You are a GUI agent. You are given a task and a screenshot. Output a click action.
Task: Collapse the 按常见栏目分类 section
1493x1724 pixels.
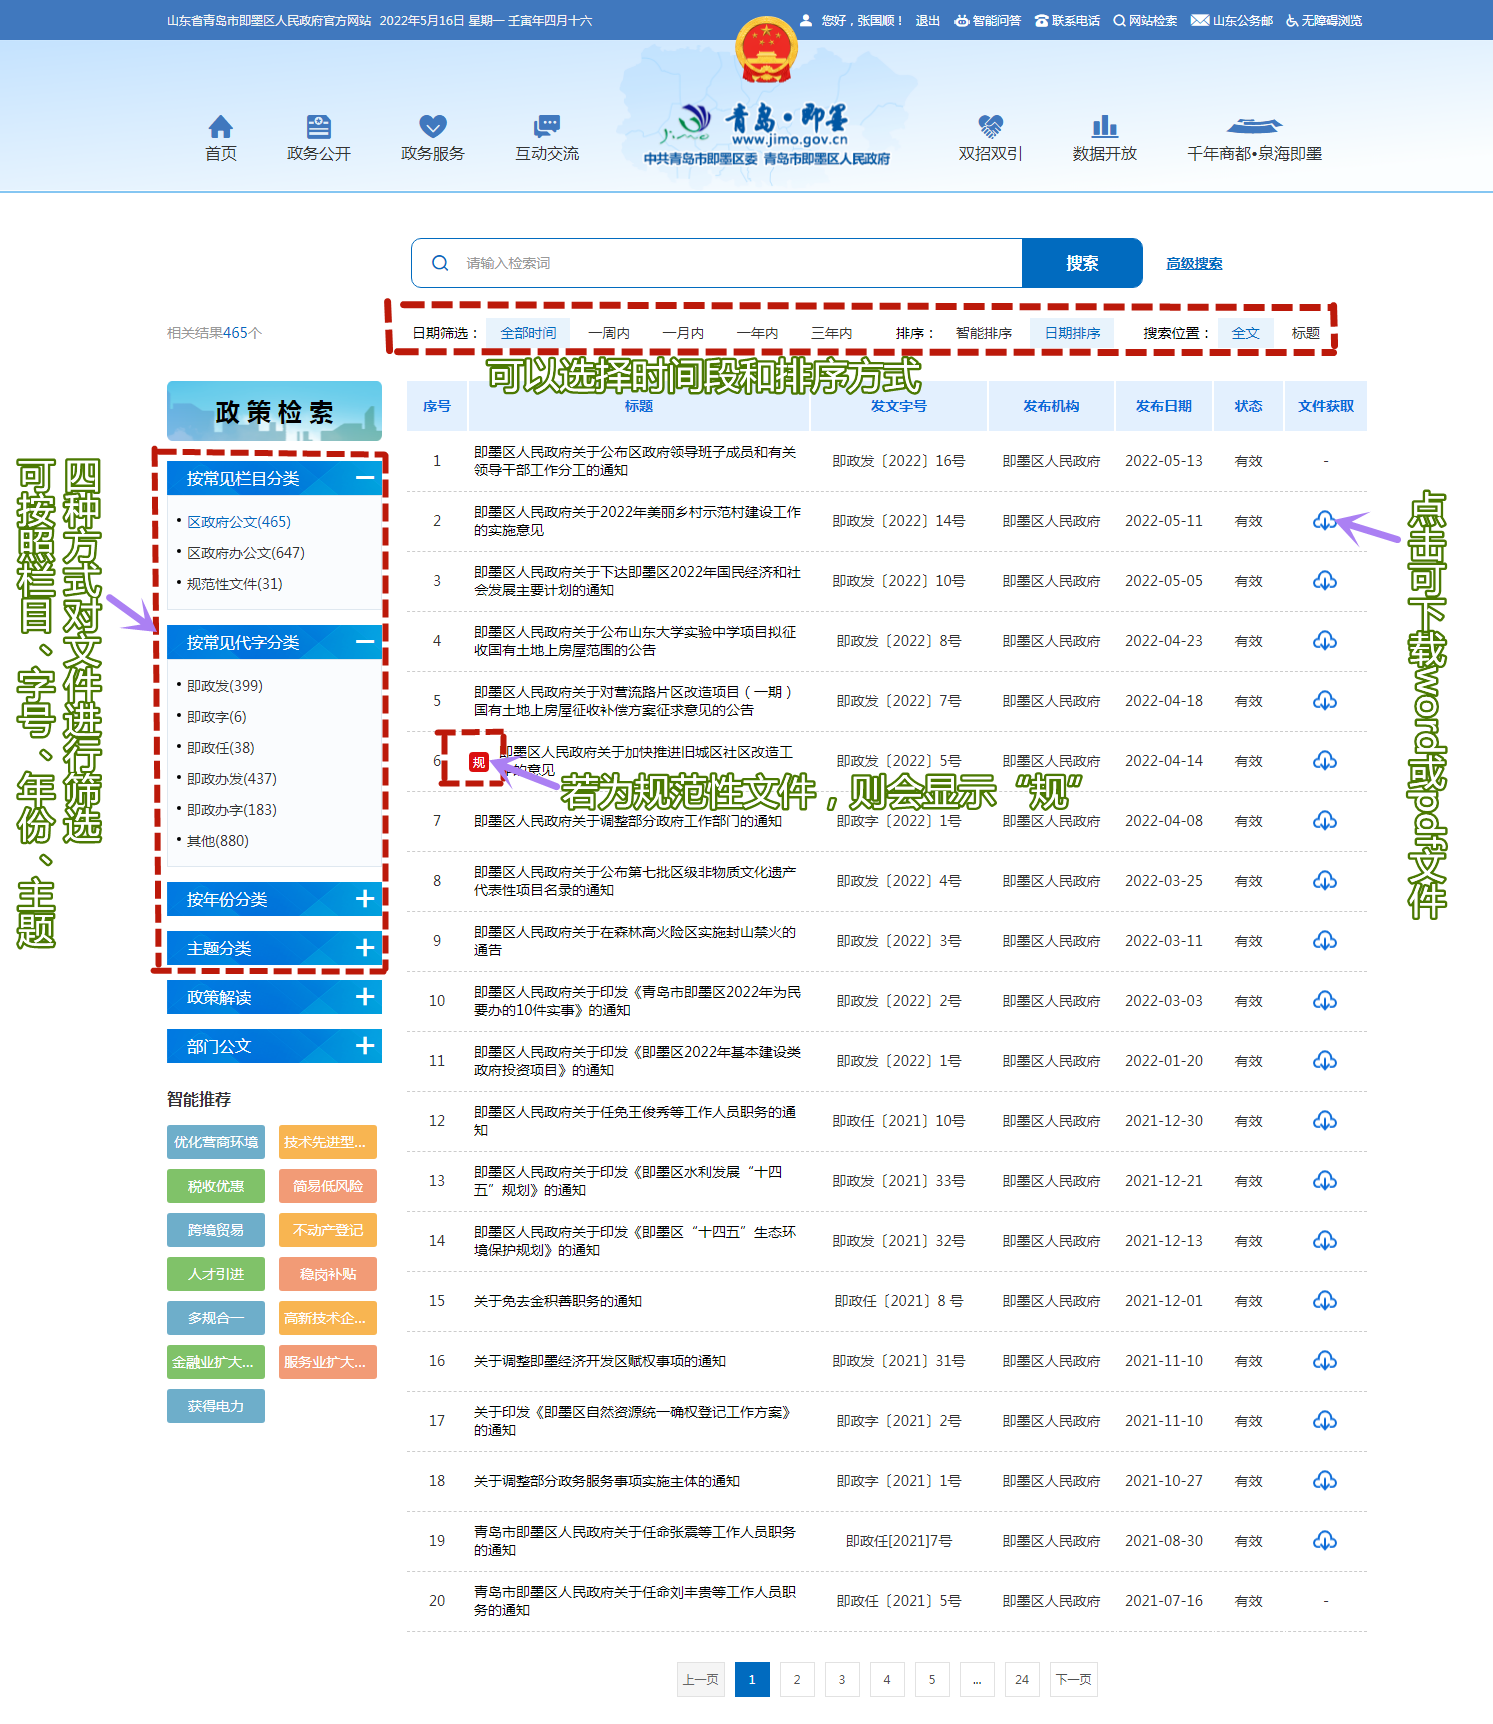[x=364, y=478]
